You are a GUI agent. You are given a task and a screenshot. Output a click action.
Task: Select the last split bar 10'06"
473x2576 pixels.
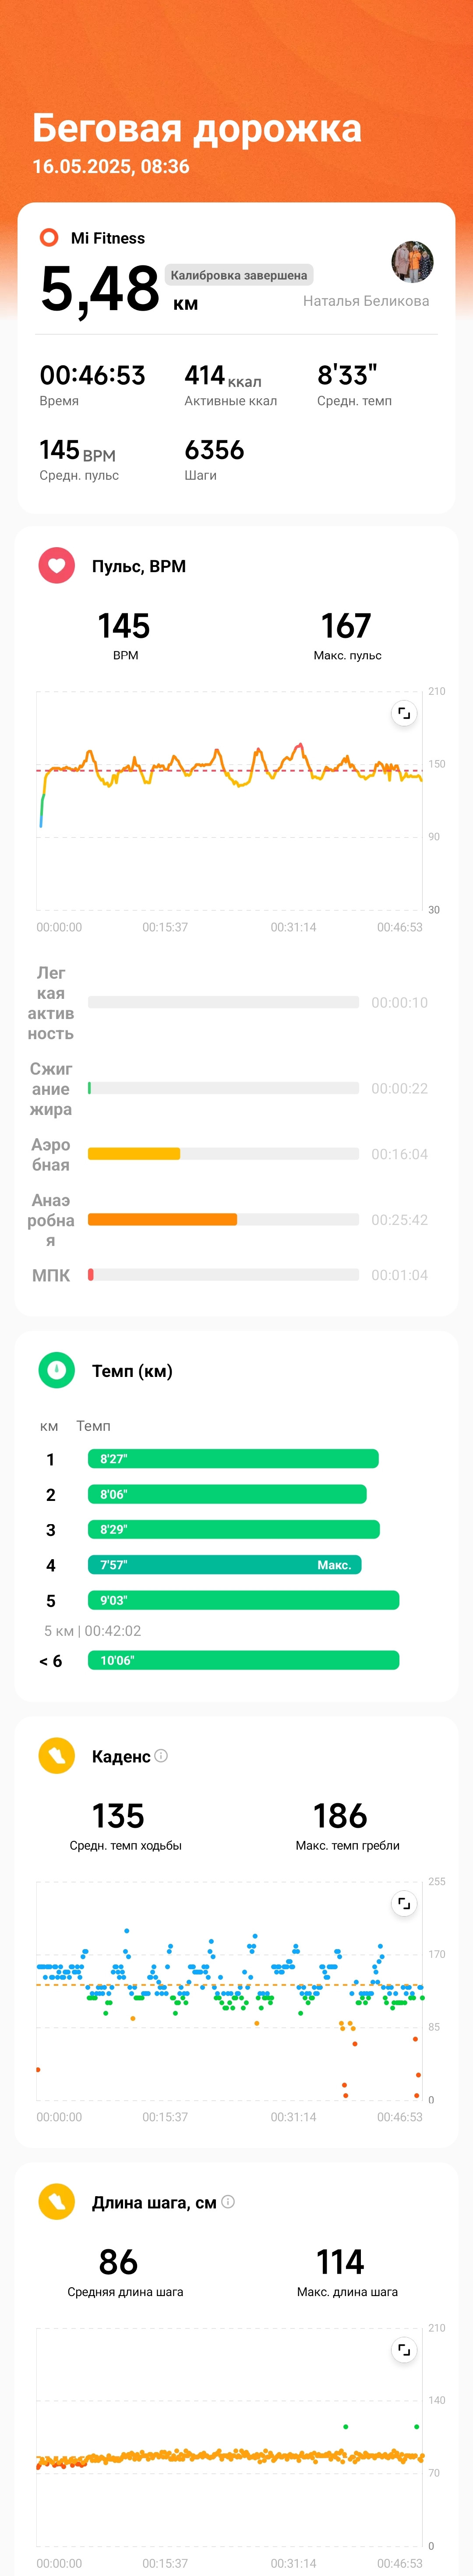tap(243, 1660)
